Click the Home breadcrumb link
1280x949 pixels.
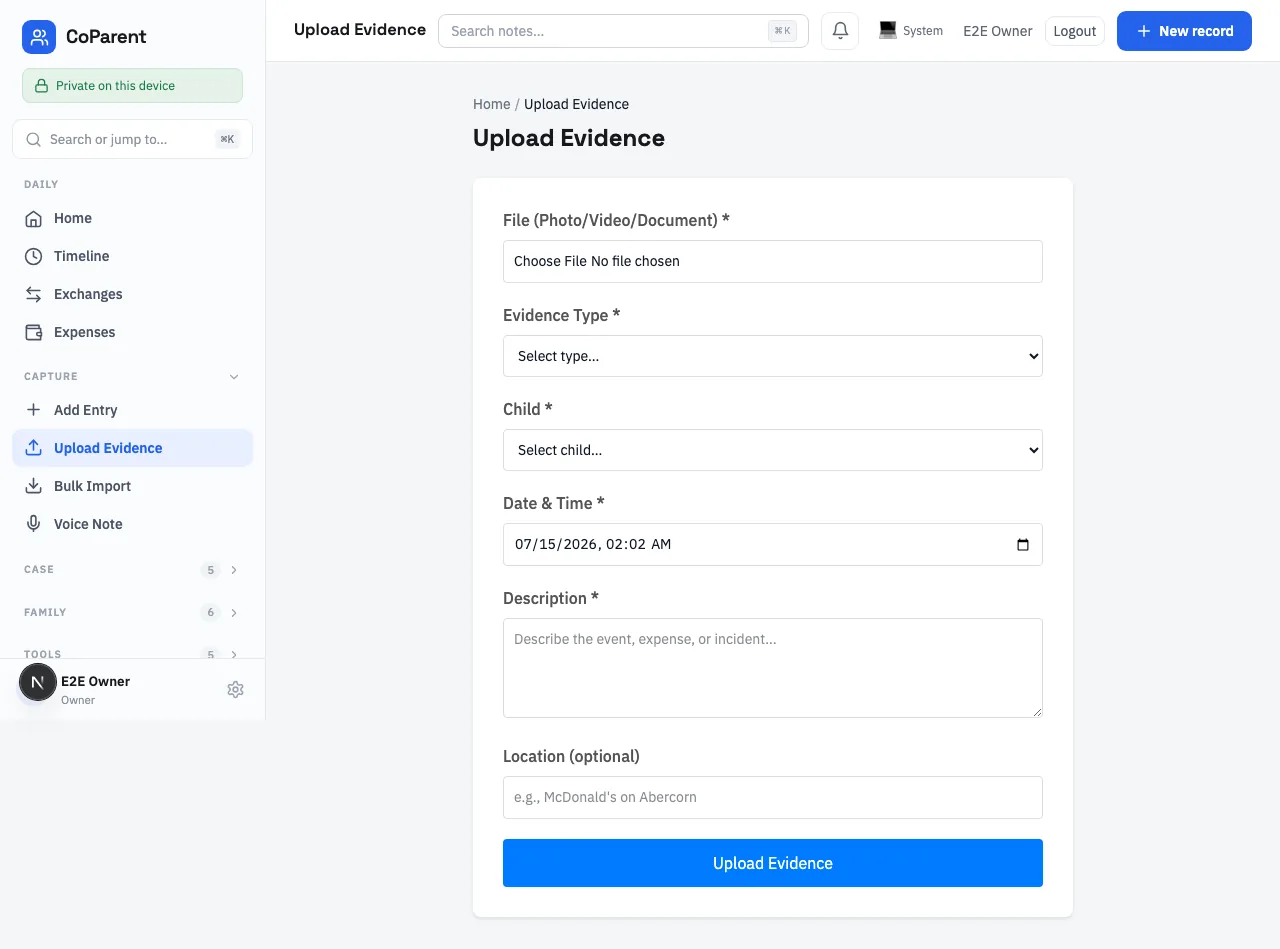(492, 104)
